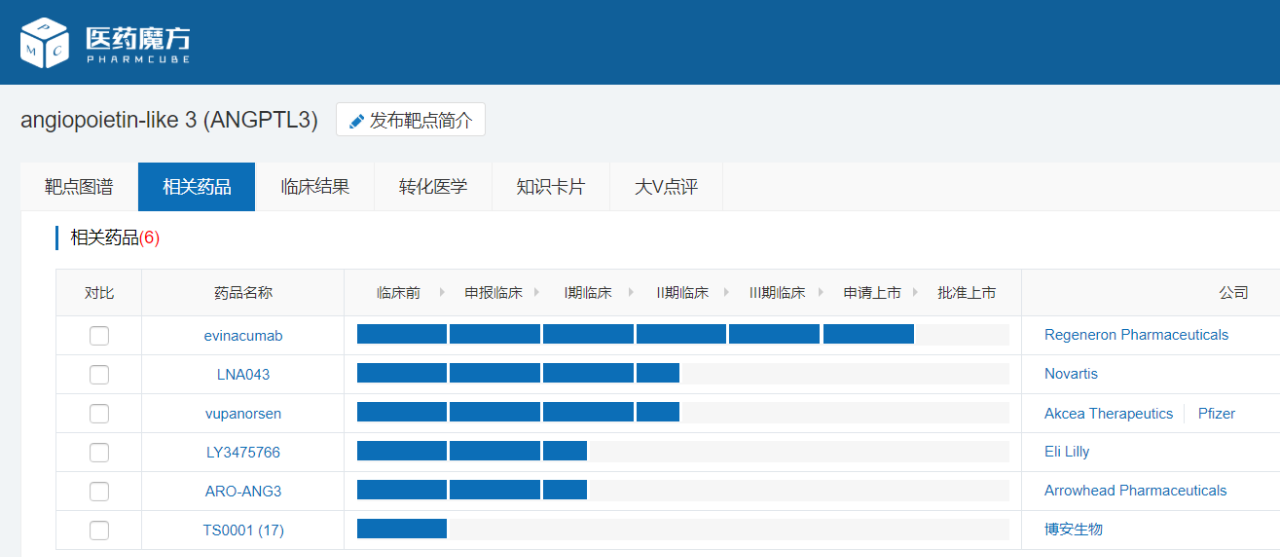Click the 申请上市 stage header

pos(872,293)
